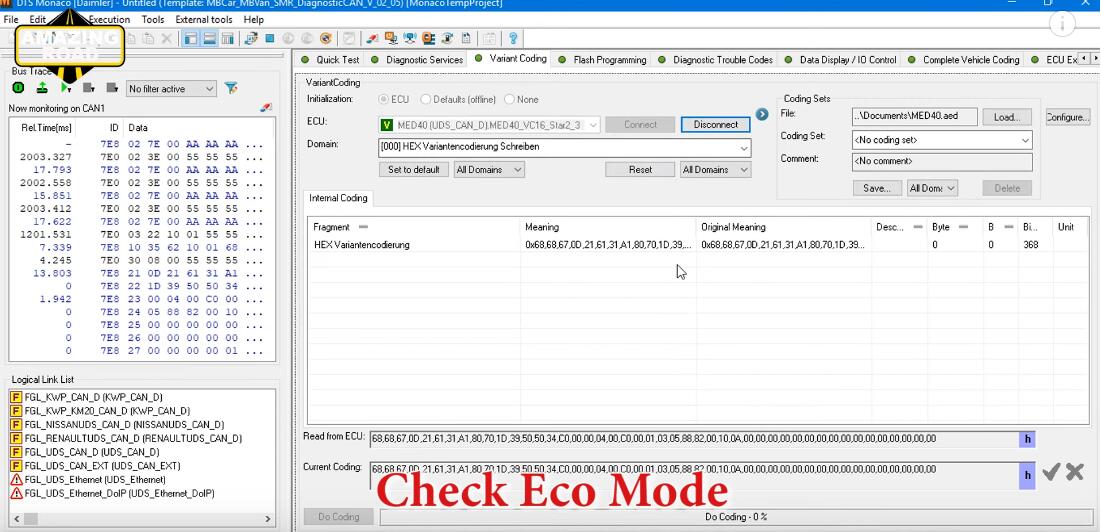
Task: Click the Reset button
Action: (640, 170)
